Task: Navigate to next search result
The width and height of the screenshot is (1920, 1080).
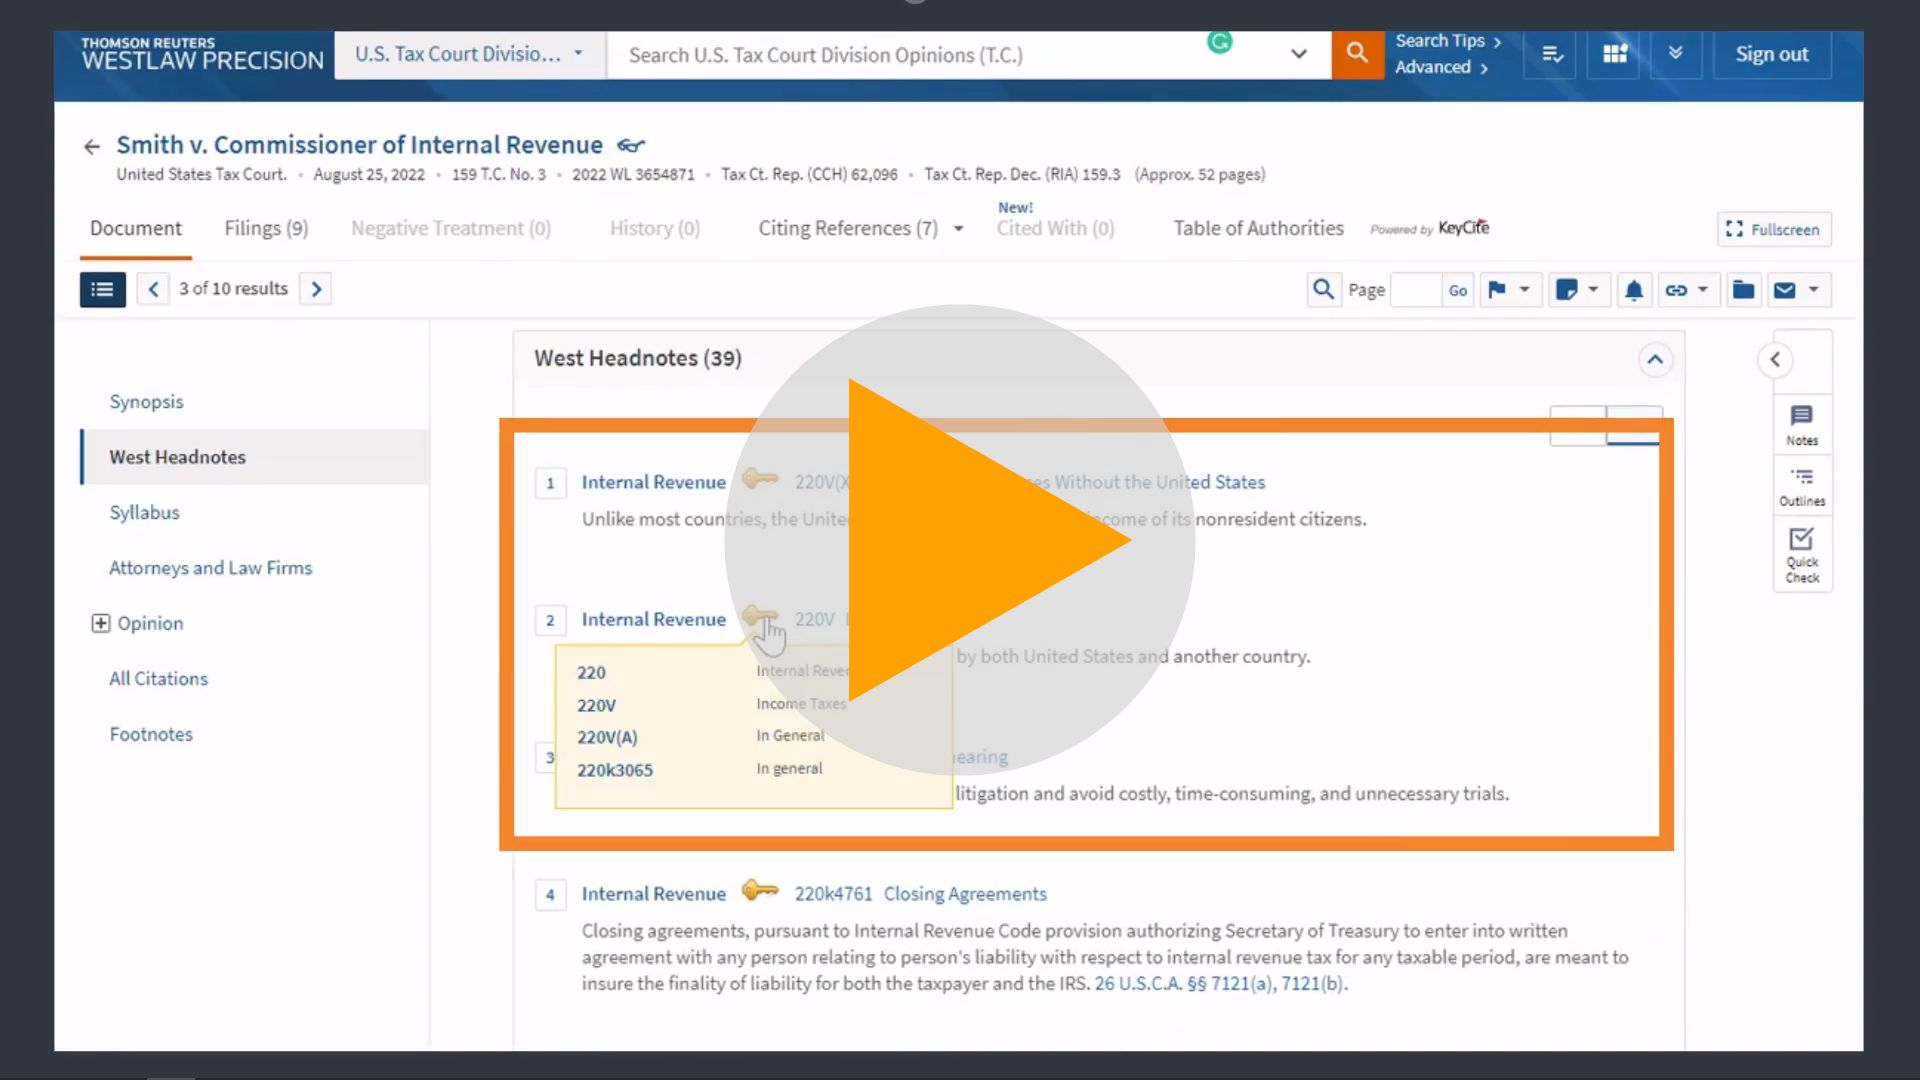Action: pyautogui.click(x=316, y=287)
